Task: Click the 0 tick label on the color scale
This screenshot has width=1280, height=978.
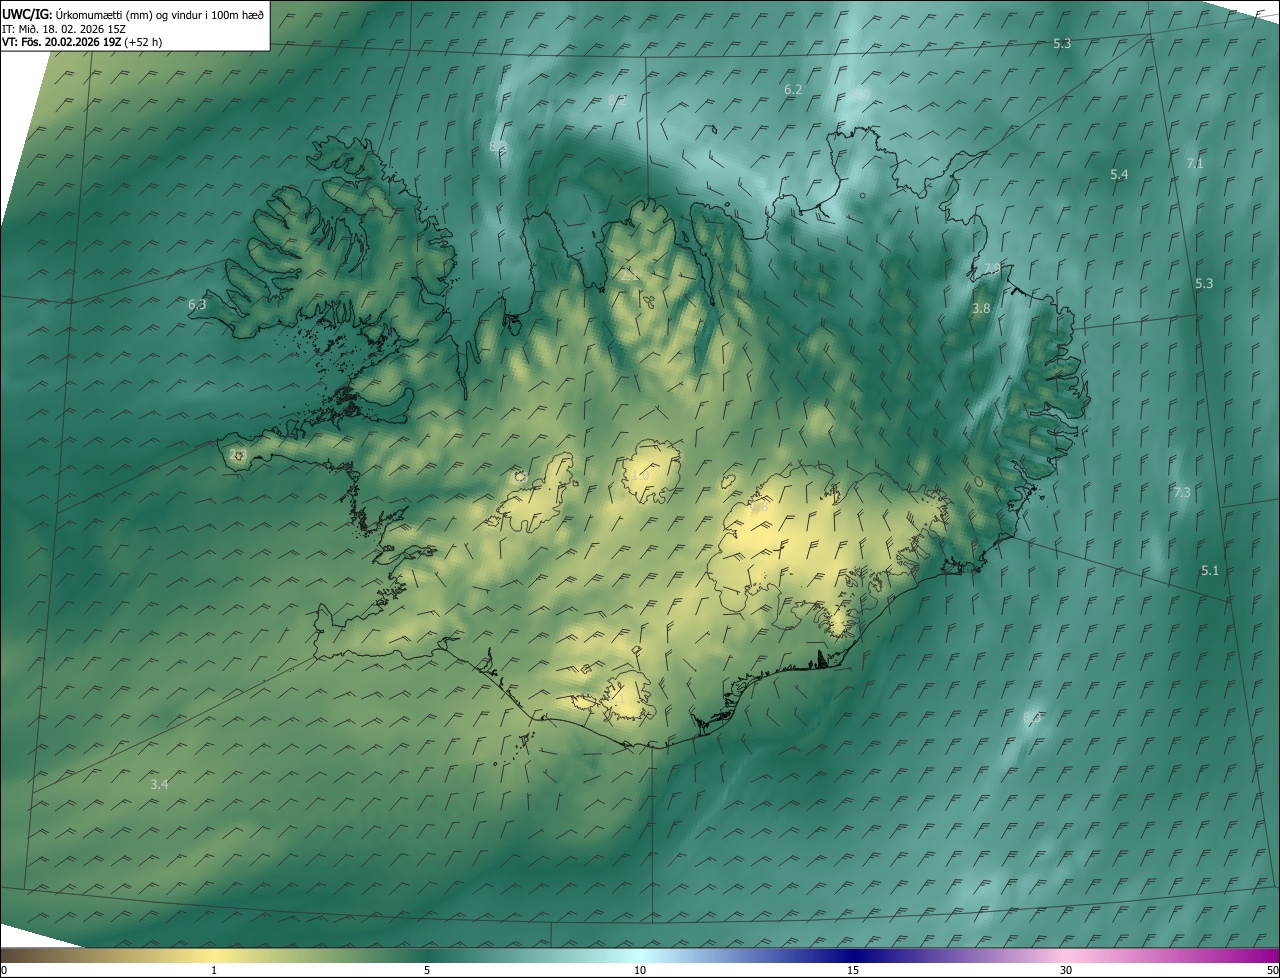Action: coord(4,970)
